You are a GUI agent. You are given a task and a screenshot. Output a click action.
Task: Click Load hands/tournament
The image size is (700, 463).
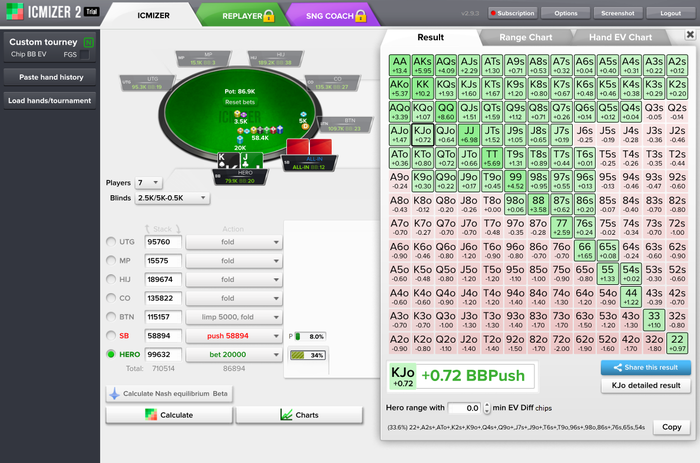coord(50,101)
